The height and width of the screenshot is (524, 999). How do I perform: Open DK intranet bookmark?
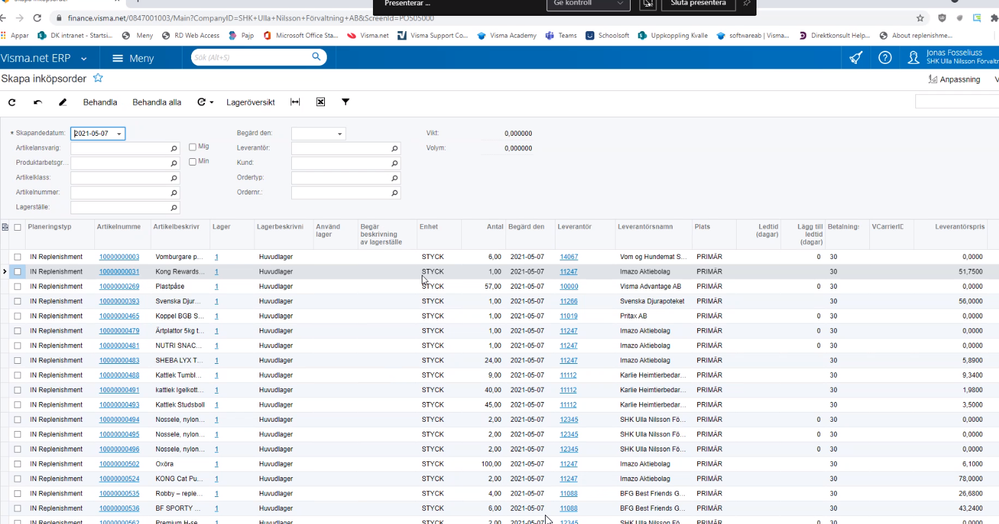pyautogui.click(x=75, y=36)
